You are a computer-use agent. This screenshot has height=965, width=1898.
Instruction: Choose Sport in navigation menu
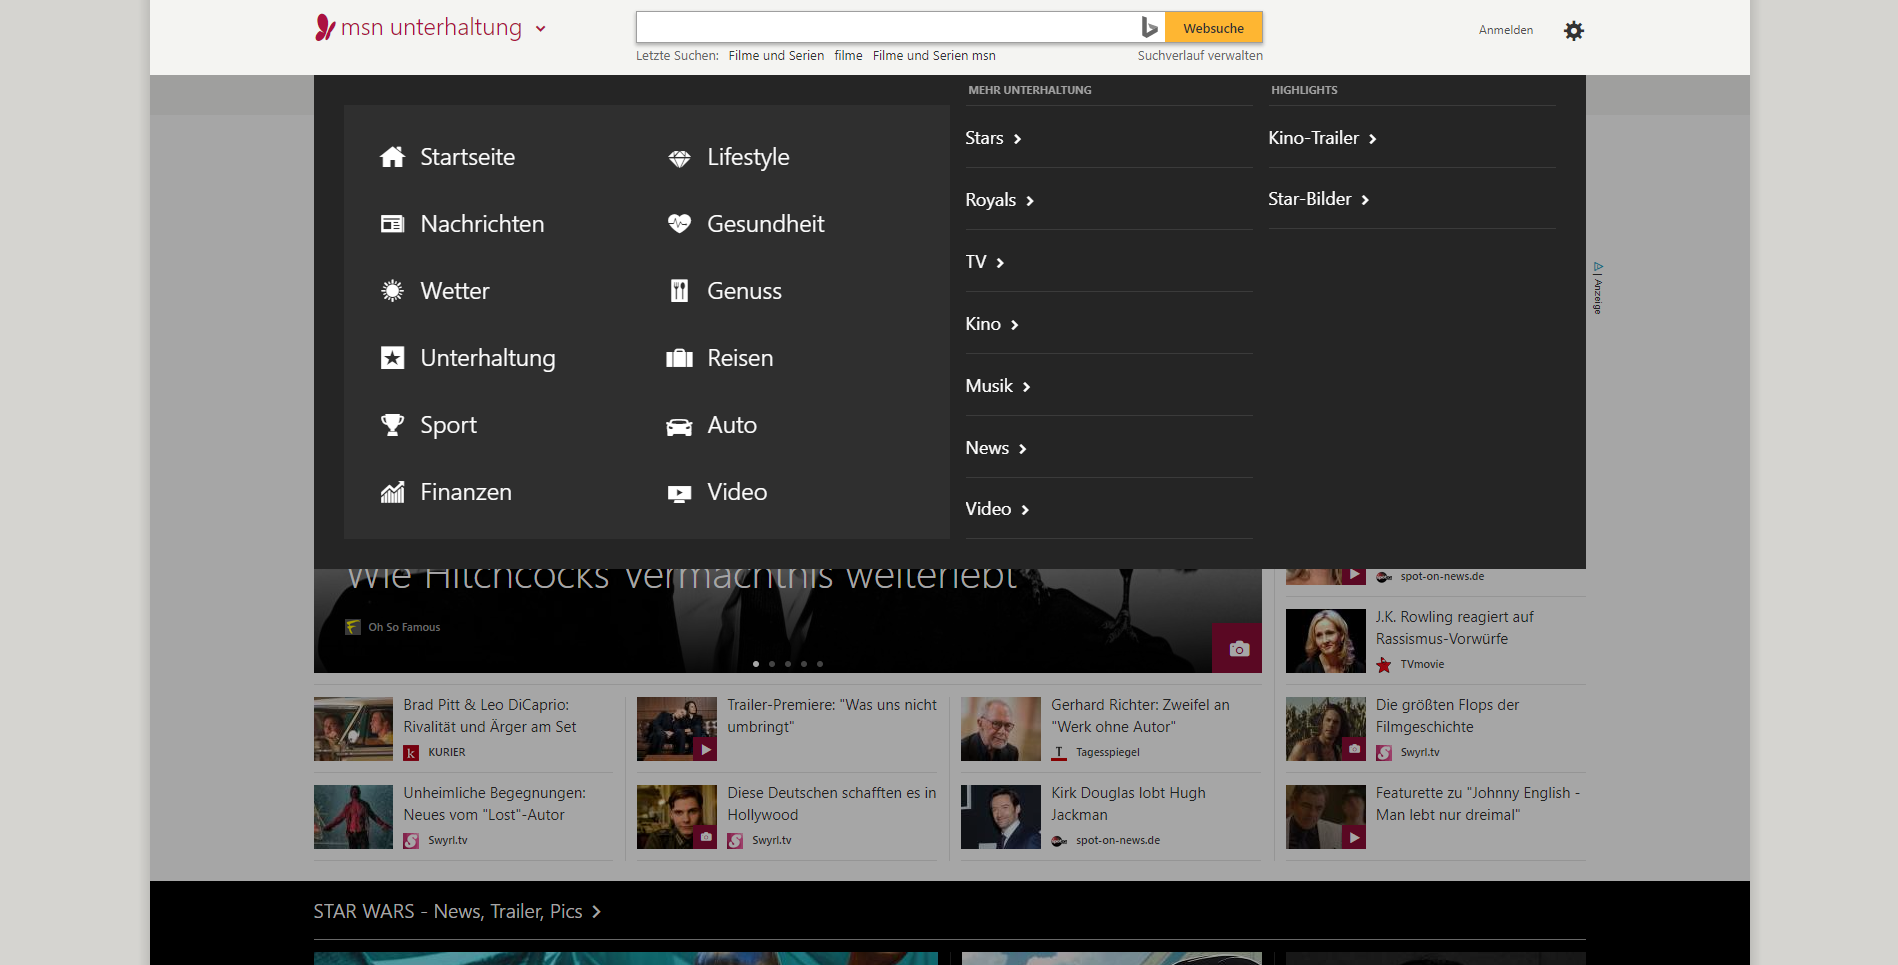(448, 425)
